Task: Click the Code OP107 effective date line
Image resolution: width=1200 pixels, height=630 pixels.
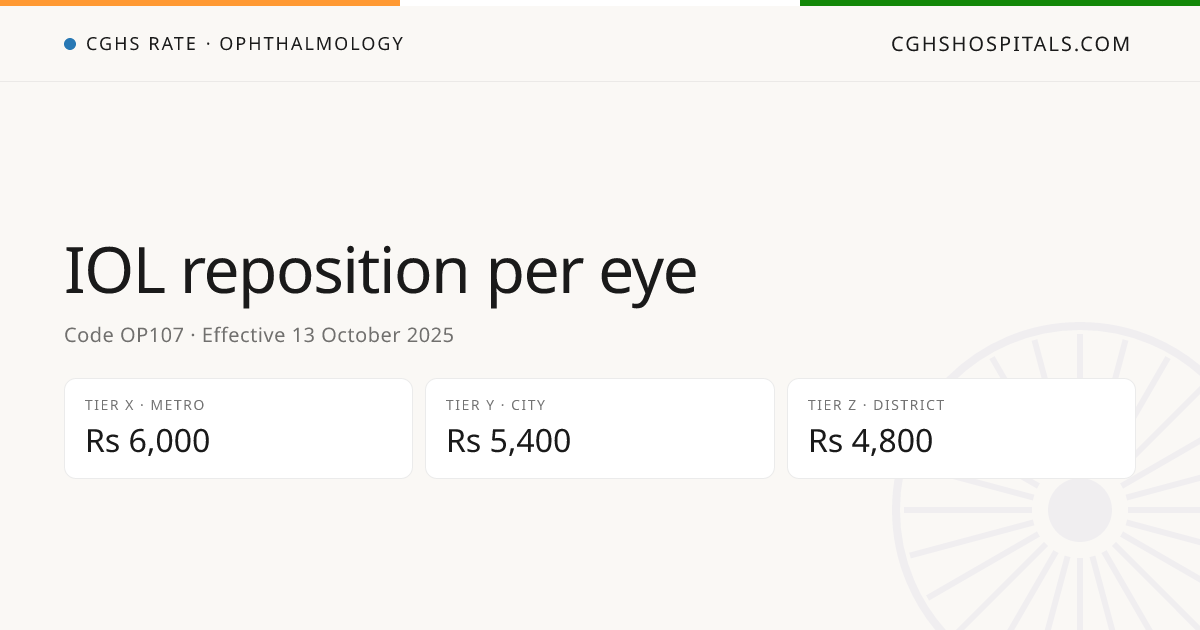Action: [259, 335]
